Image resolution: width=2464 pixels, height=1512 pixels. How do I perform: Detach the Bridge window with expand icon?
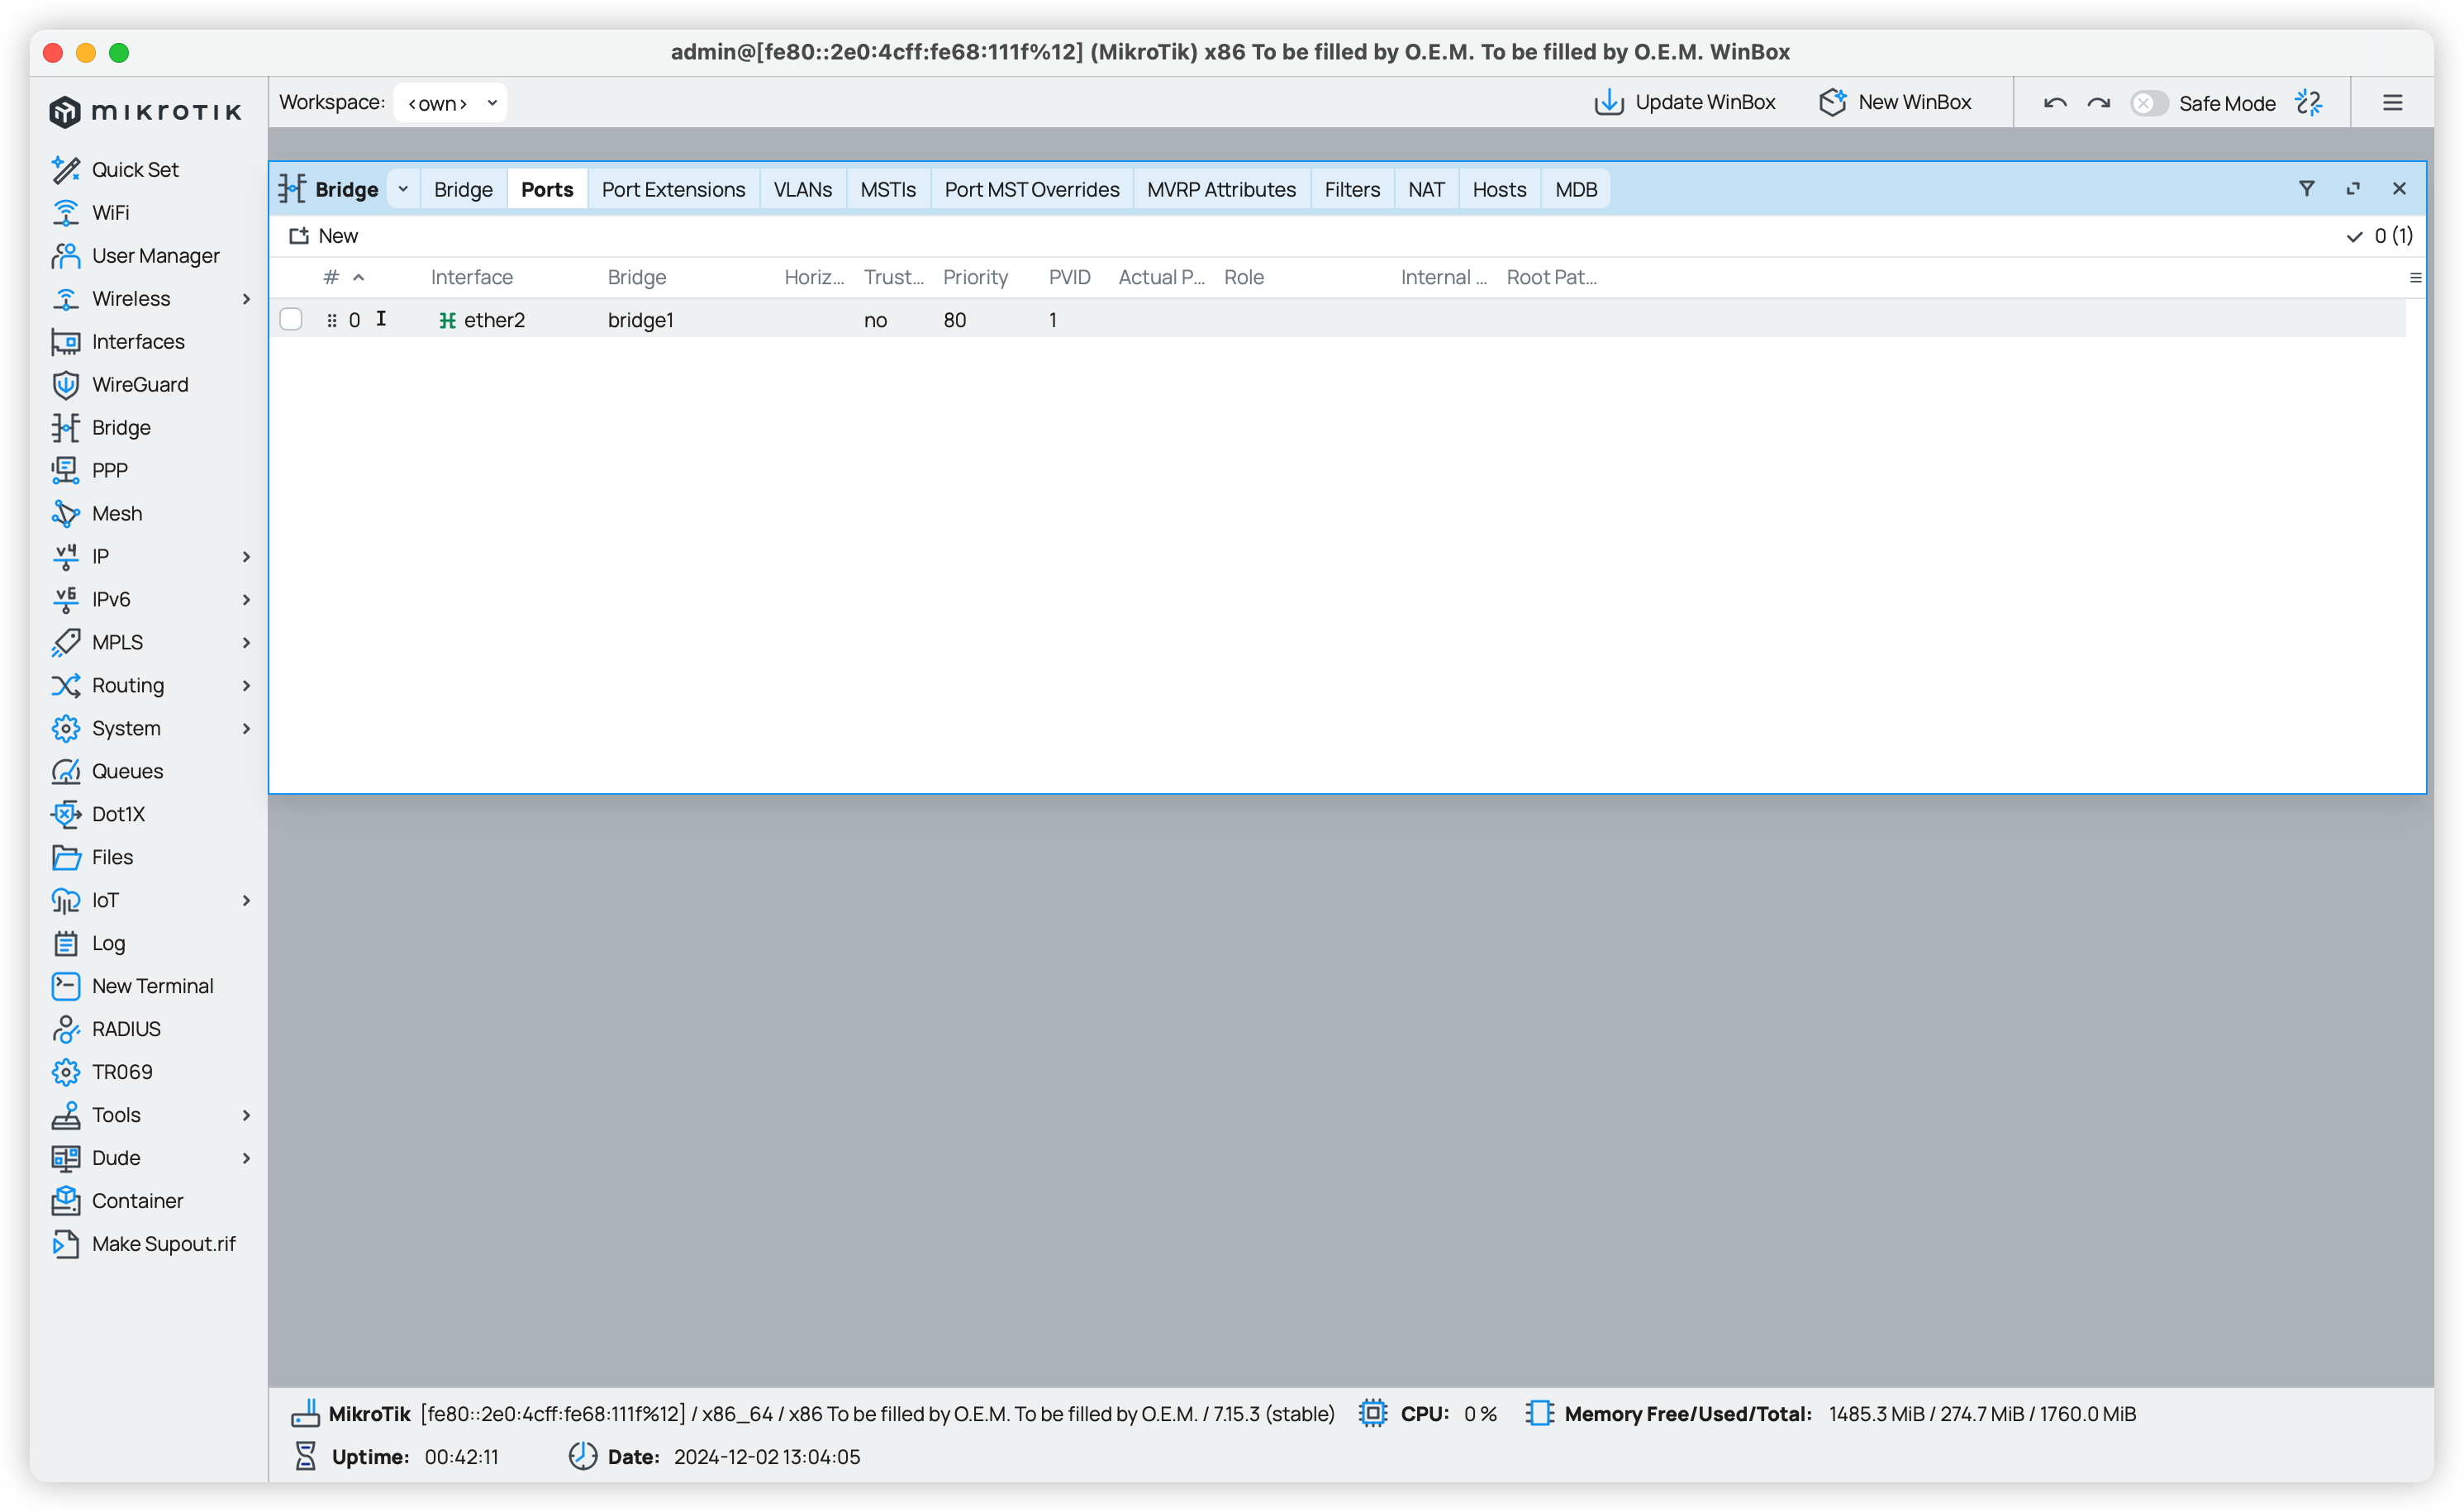(2353, 189)
